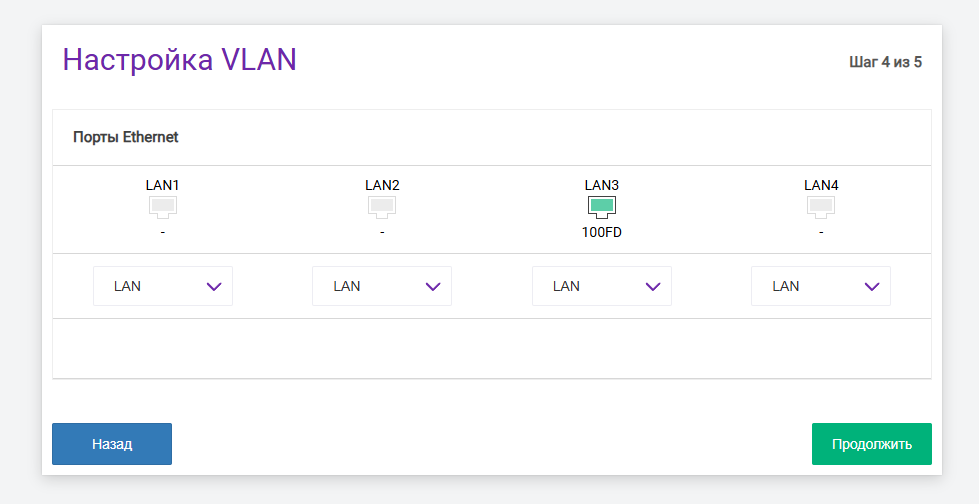The height and width of the screenshot is (504, 979).
Task: Click the green Продолжить button
Action: point(871,444)
